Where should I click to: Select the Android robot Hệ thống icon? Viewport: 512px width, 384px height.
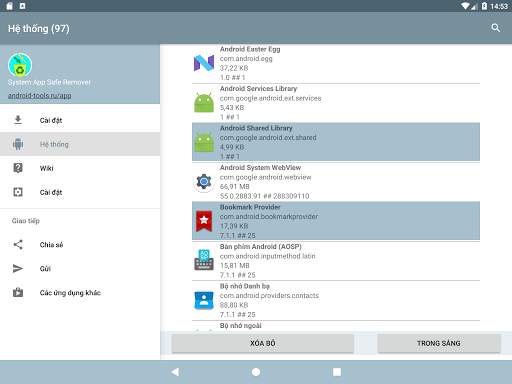click(18, 144)
